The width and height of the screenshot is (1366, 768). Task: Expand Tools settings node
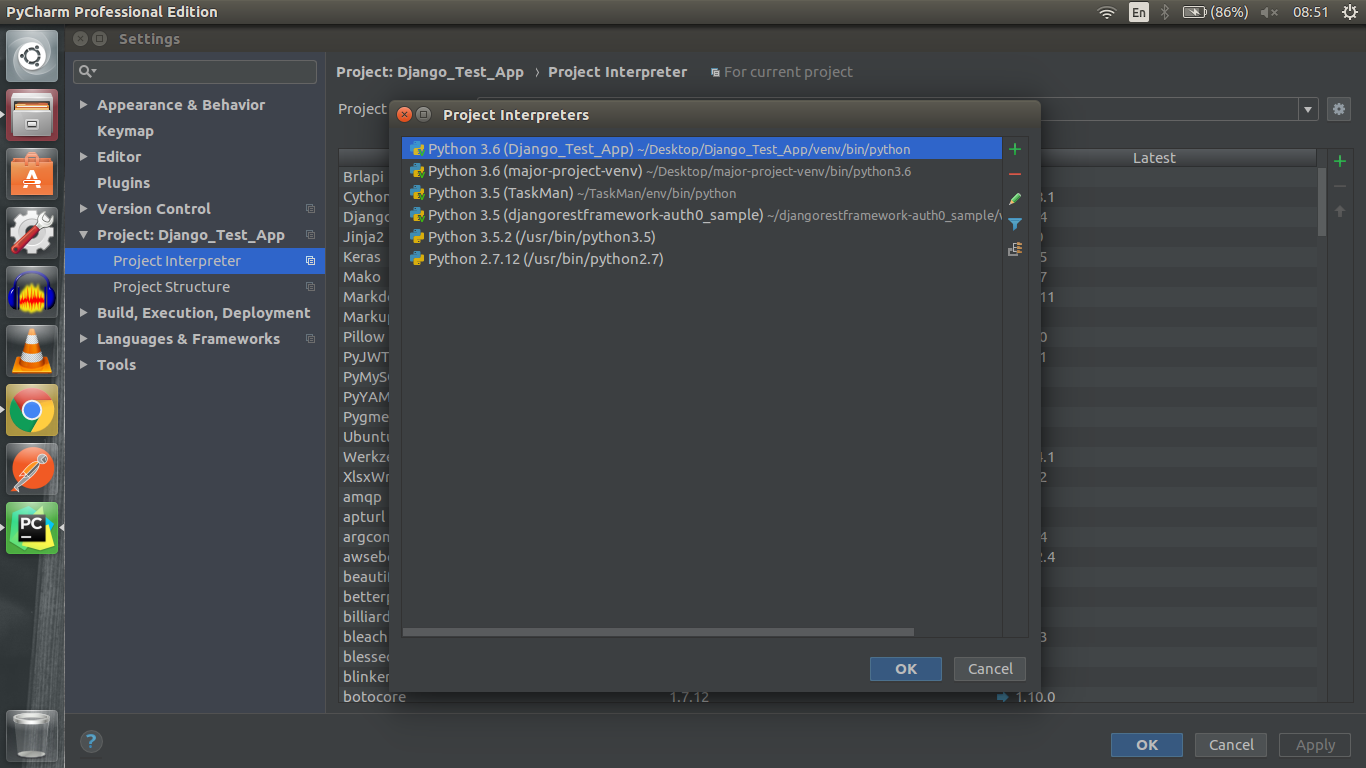point(84,365)
